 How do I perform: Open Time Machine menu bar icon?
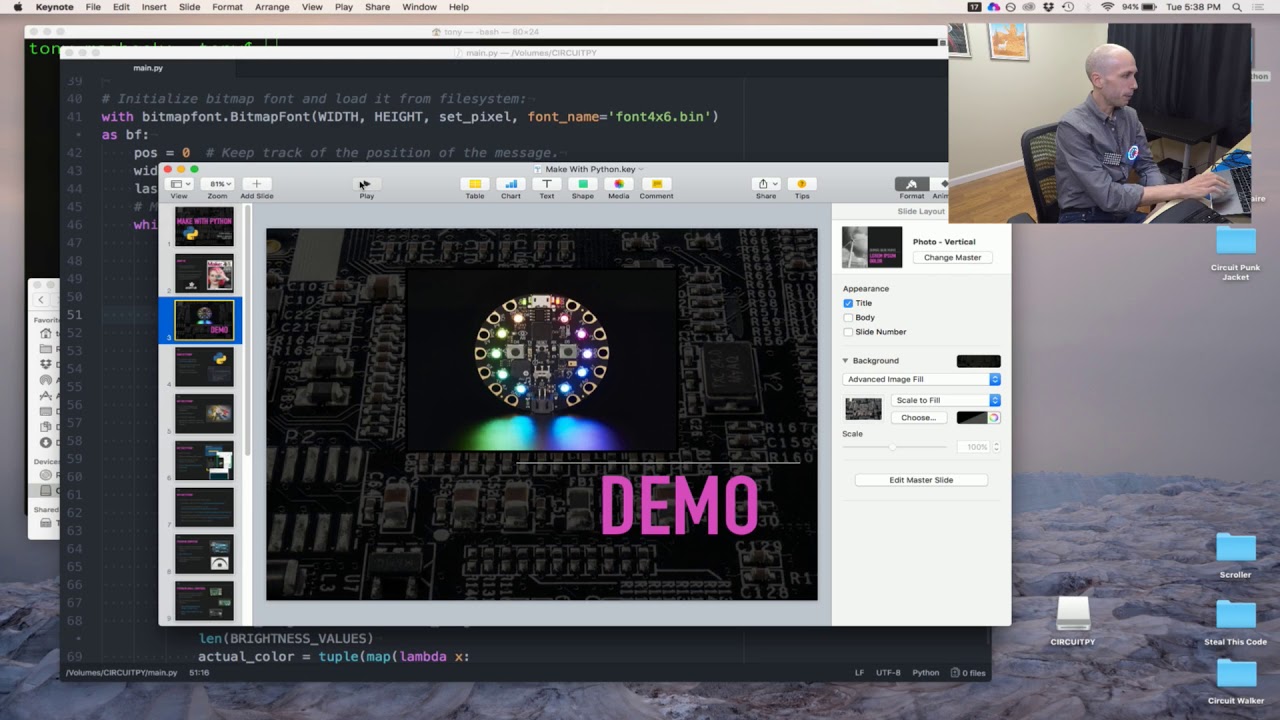tap(1068, 7)
